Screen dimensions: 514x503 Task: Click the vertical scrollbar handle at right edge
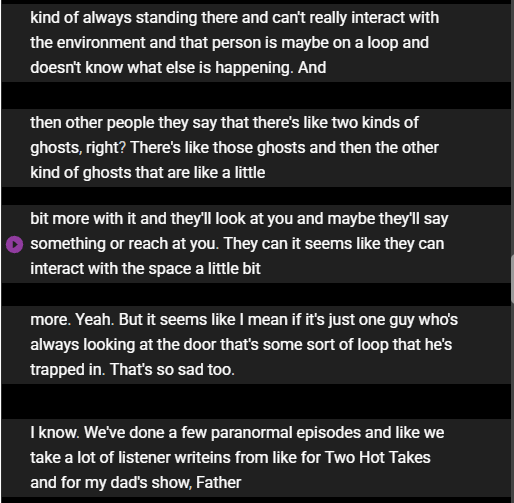coord(512,278)
